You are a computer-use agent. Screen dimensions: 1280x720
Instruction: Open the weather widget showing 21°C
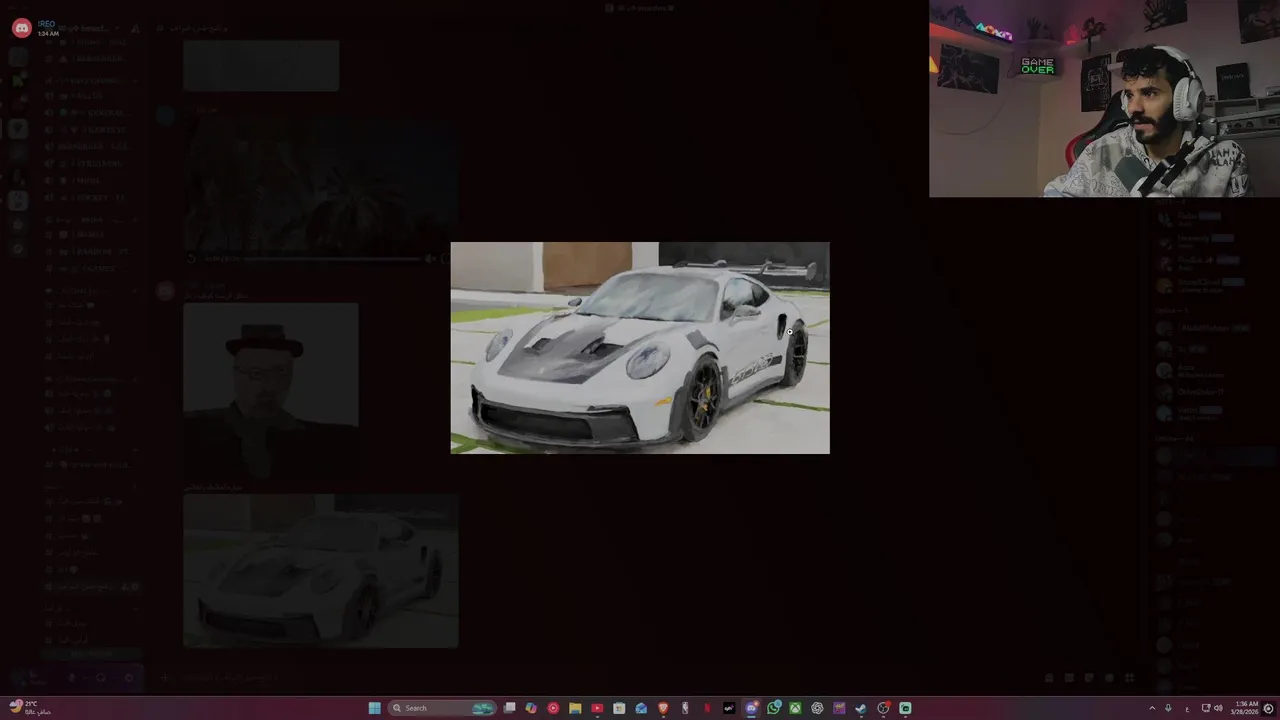click(30, 708)
